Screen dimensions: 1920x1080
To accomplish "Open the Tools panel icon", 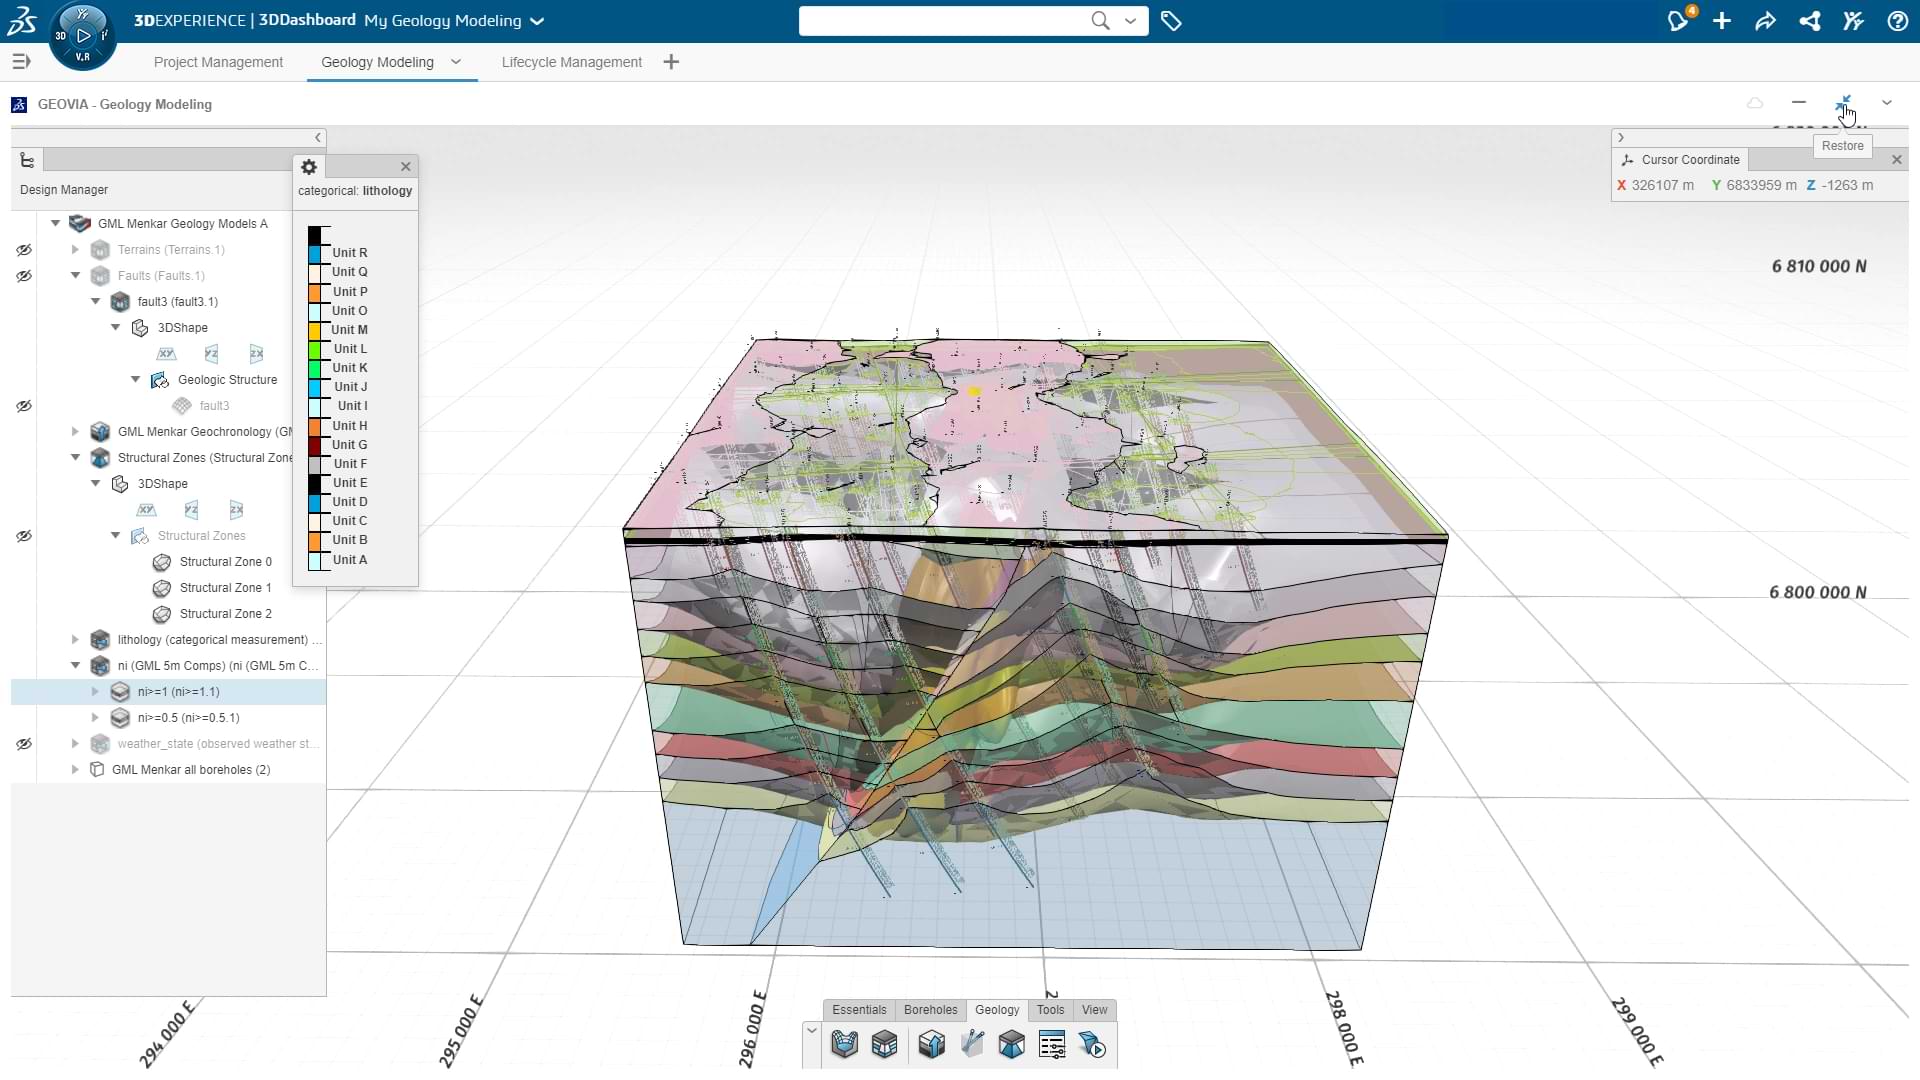I will pos(1050,1009).
